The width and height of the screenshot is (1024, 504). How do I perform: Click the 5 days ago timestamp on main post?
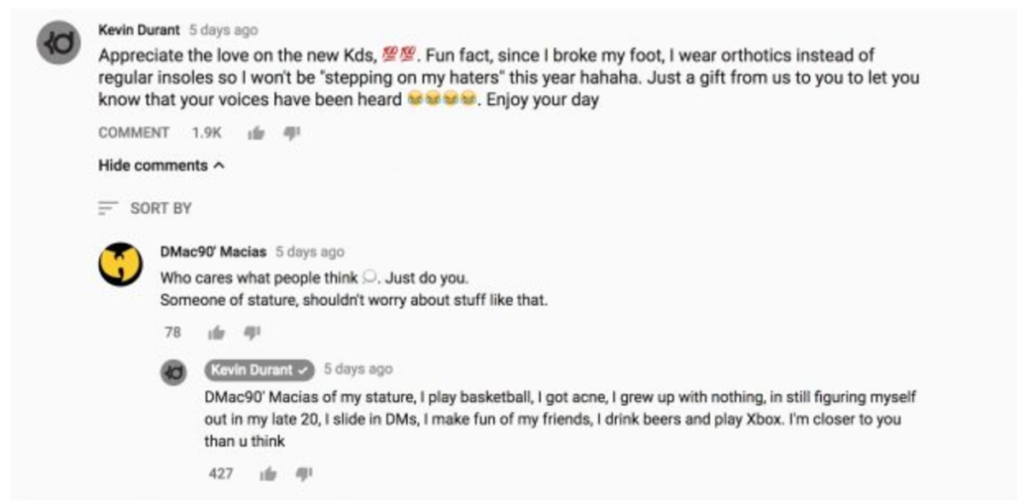(223, 30)
